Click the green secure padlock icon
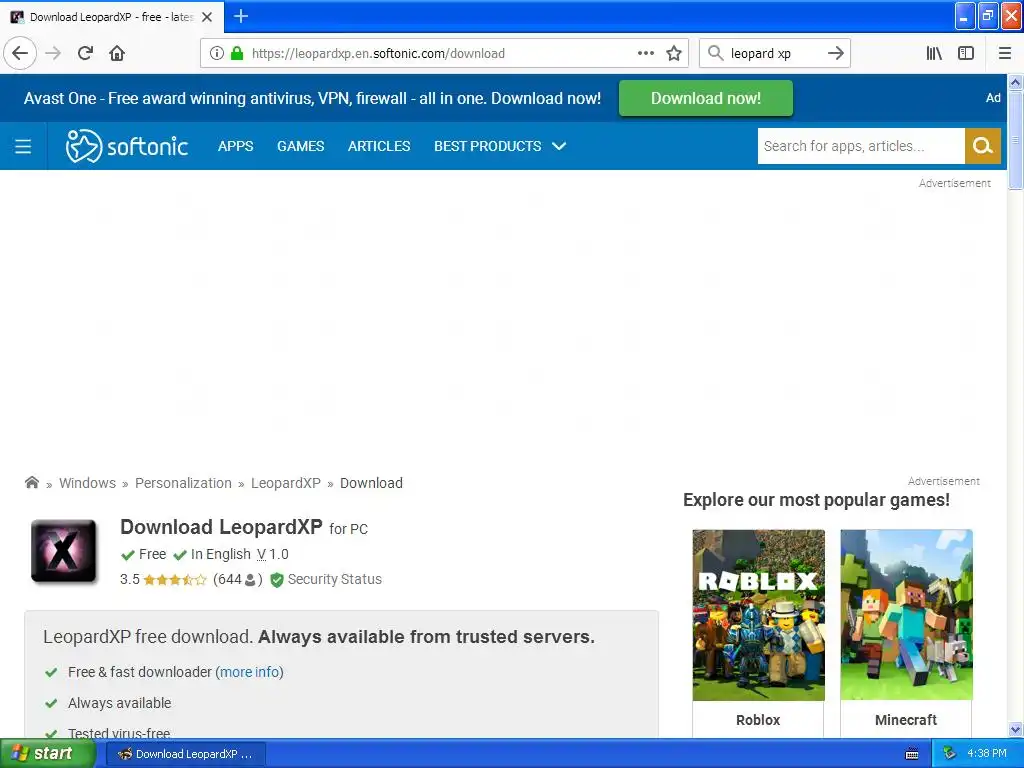 [x=238, y=53]
